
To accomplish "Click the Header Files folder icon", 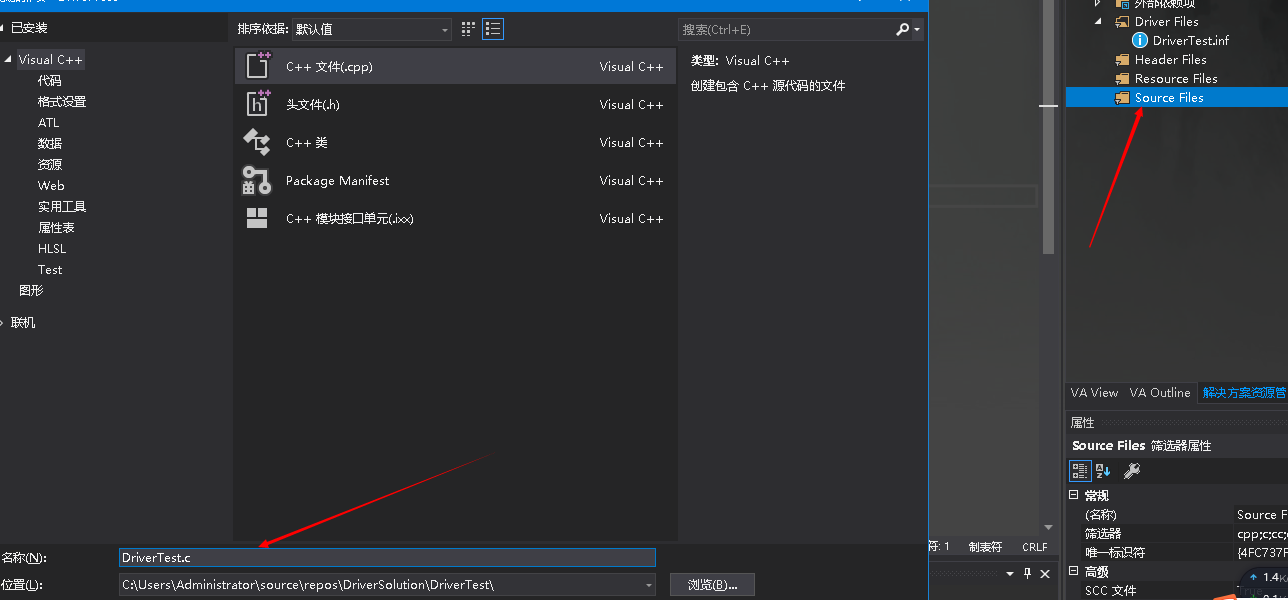I will (1123, 59).
